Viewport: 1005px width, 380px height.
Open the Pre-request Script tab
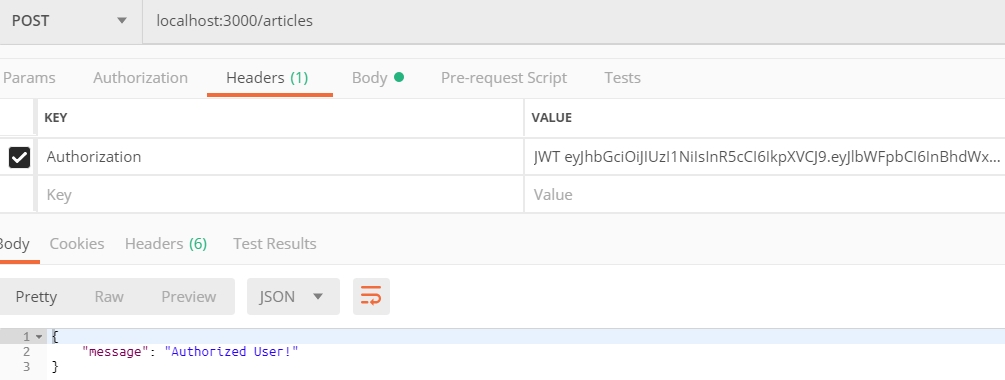504,78
